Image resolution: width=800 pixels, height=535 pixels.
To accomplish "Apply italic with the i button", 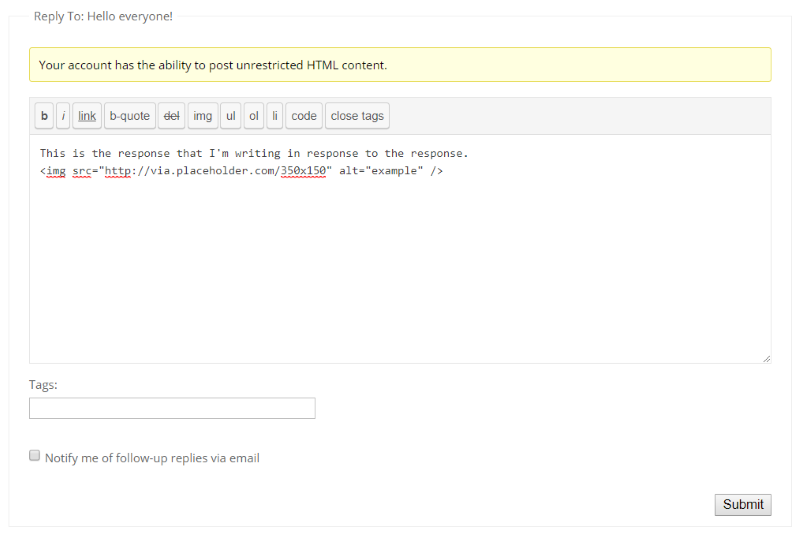I will click(x=63, y=116).
